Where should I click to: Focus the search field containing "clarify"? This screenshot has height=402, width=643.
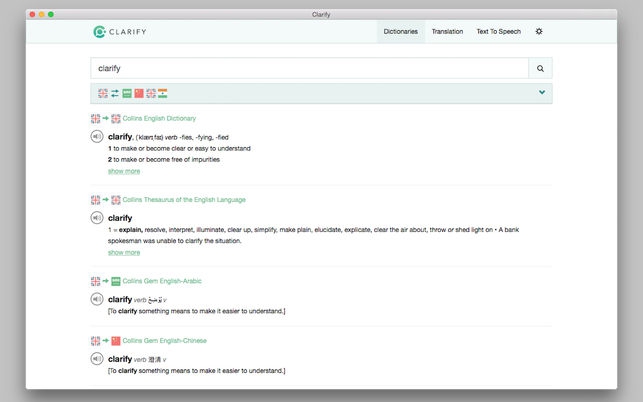[x=310, y=68]
